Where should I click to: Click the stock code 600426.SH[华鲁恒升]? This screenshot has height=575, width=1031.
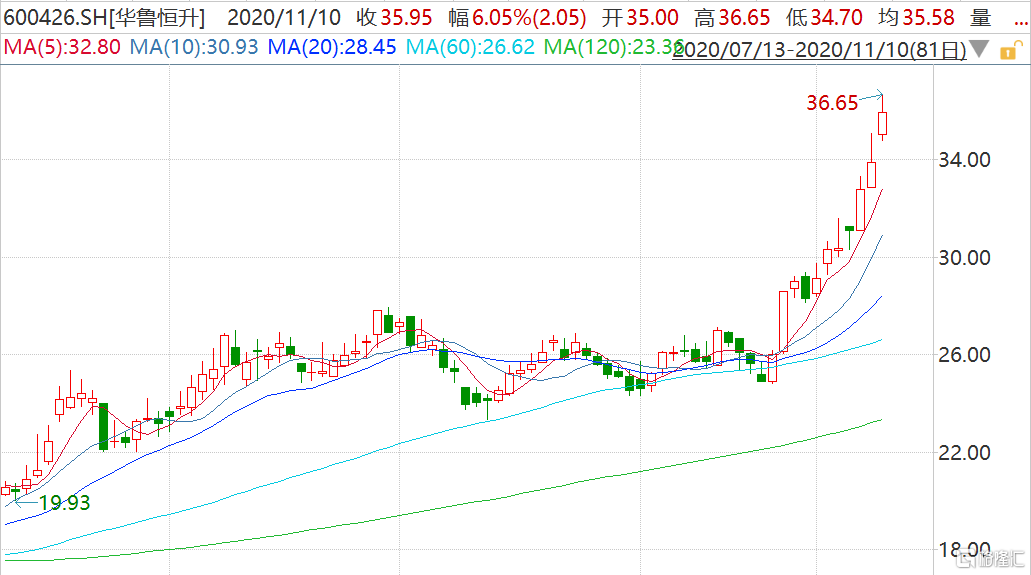pos(105,18)
